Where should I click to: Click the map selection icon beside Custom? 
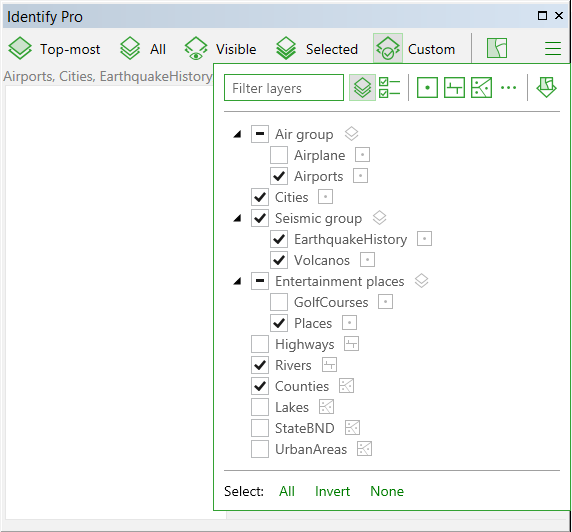click(x=497, y=48)
